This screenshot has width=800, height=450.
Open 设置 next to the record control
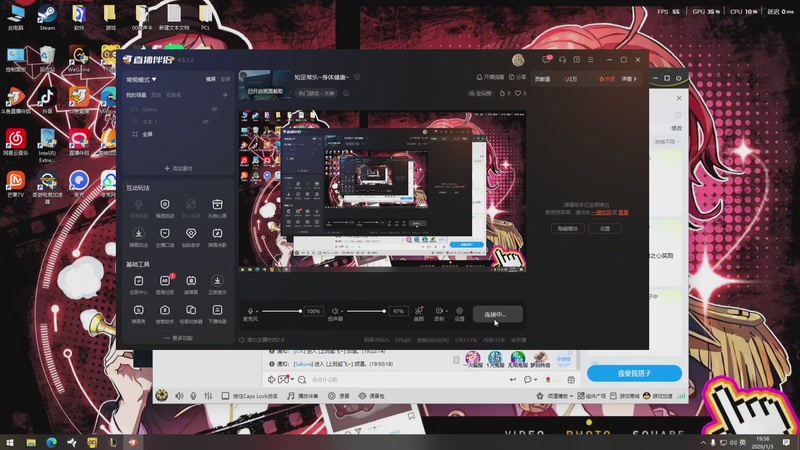460,313
